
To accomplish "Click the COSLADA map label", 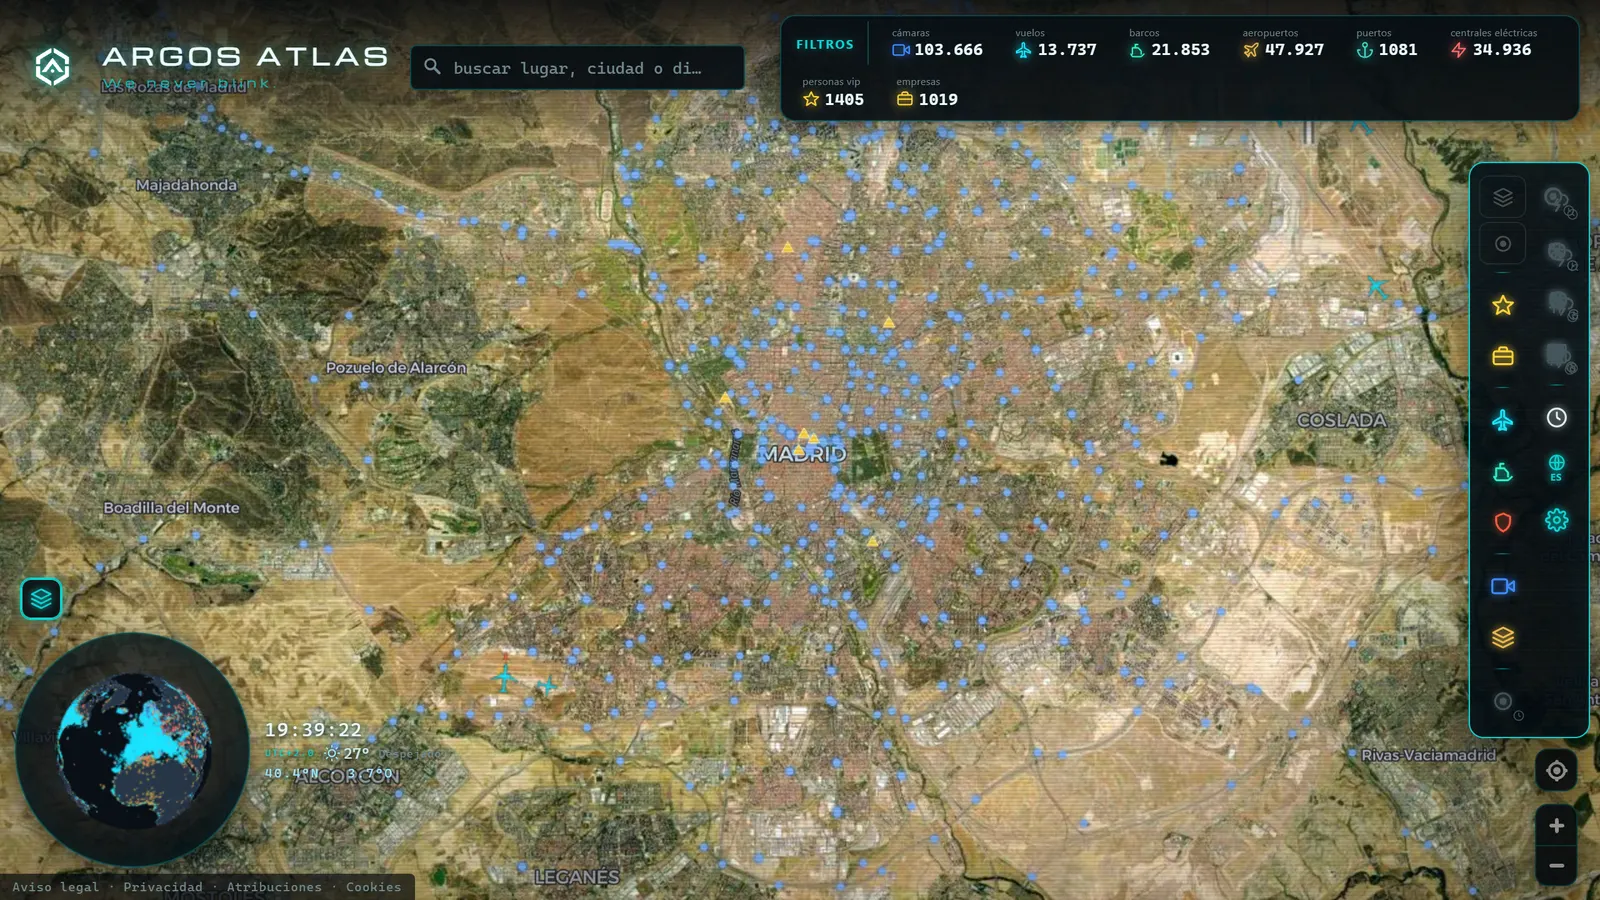I will 1342,420.
